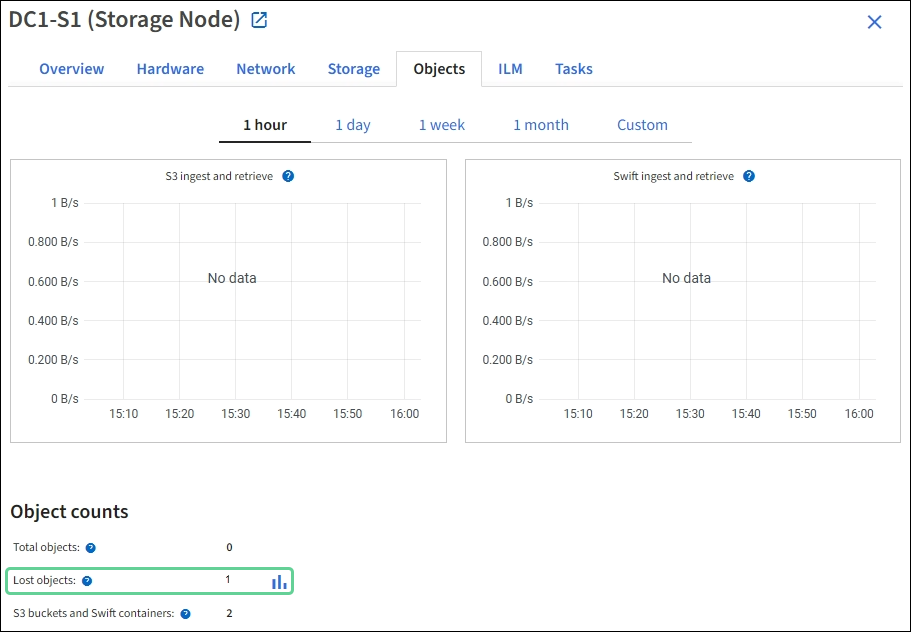This screenshot has width=911, height=632.
Task: Click help icon next to Lost objects
Action: (87, 581)
